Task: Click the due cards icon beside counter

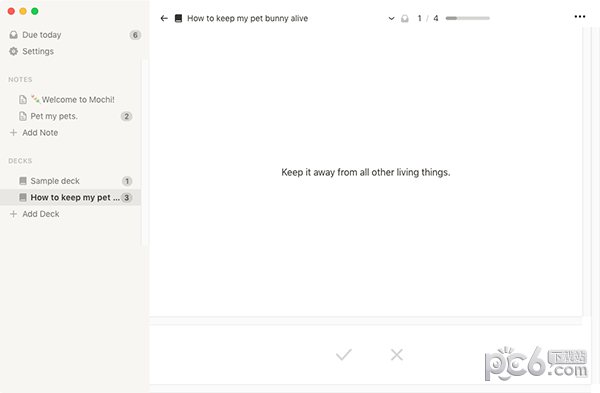Action: (405, 18)
